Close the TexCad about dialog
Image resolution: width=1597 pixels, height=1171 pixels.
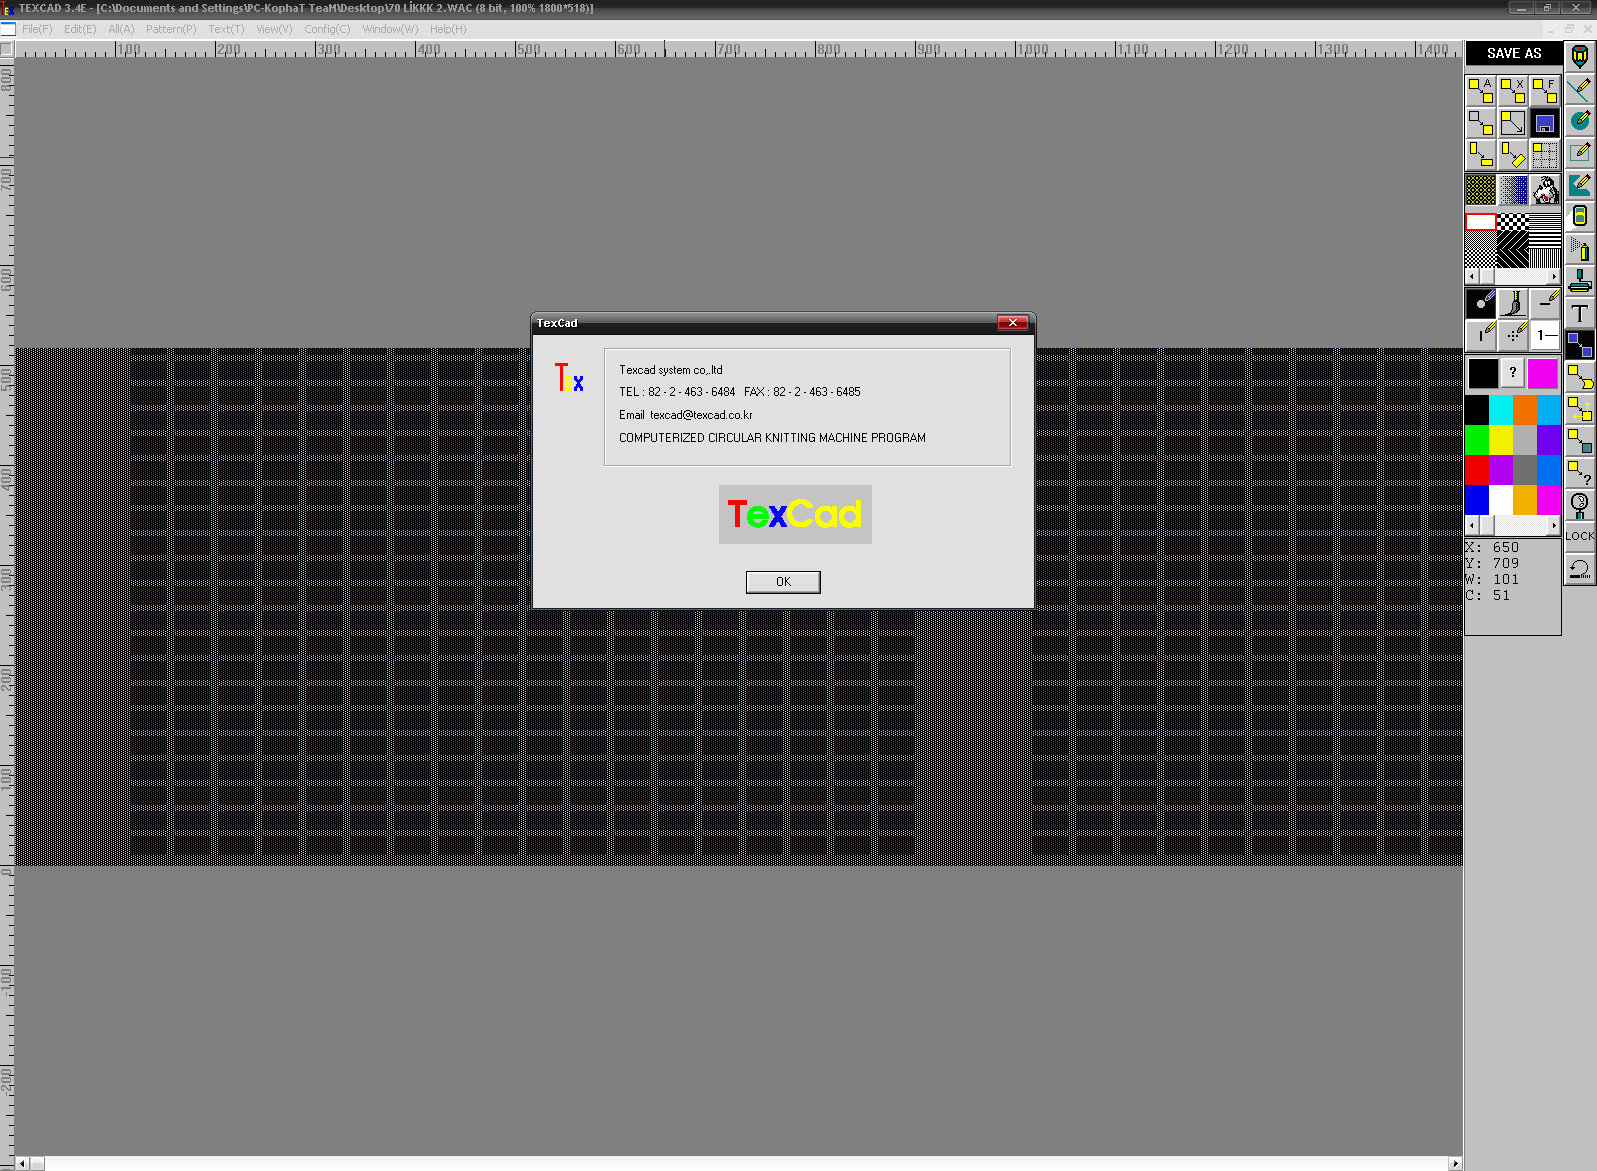[1012, 322]
